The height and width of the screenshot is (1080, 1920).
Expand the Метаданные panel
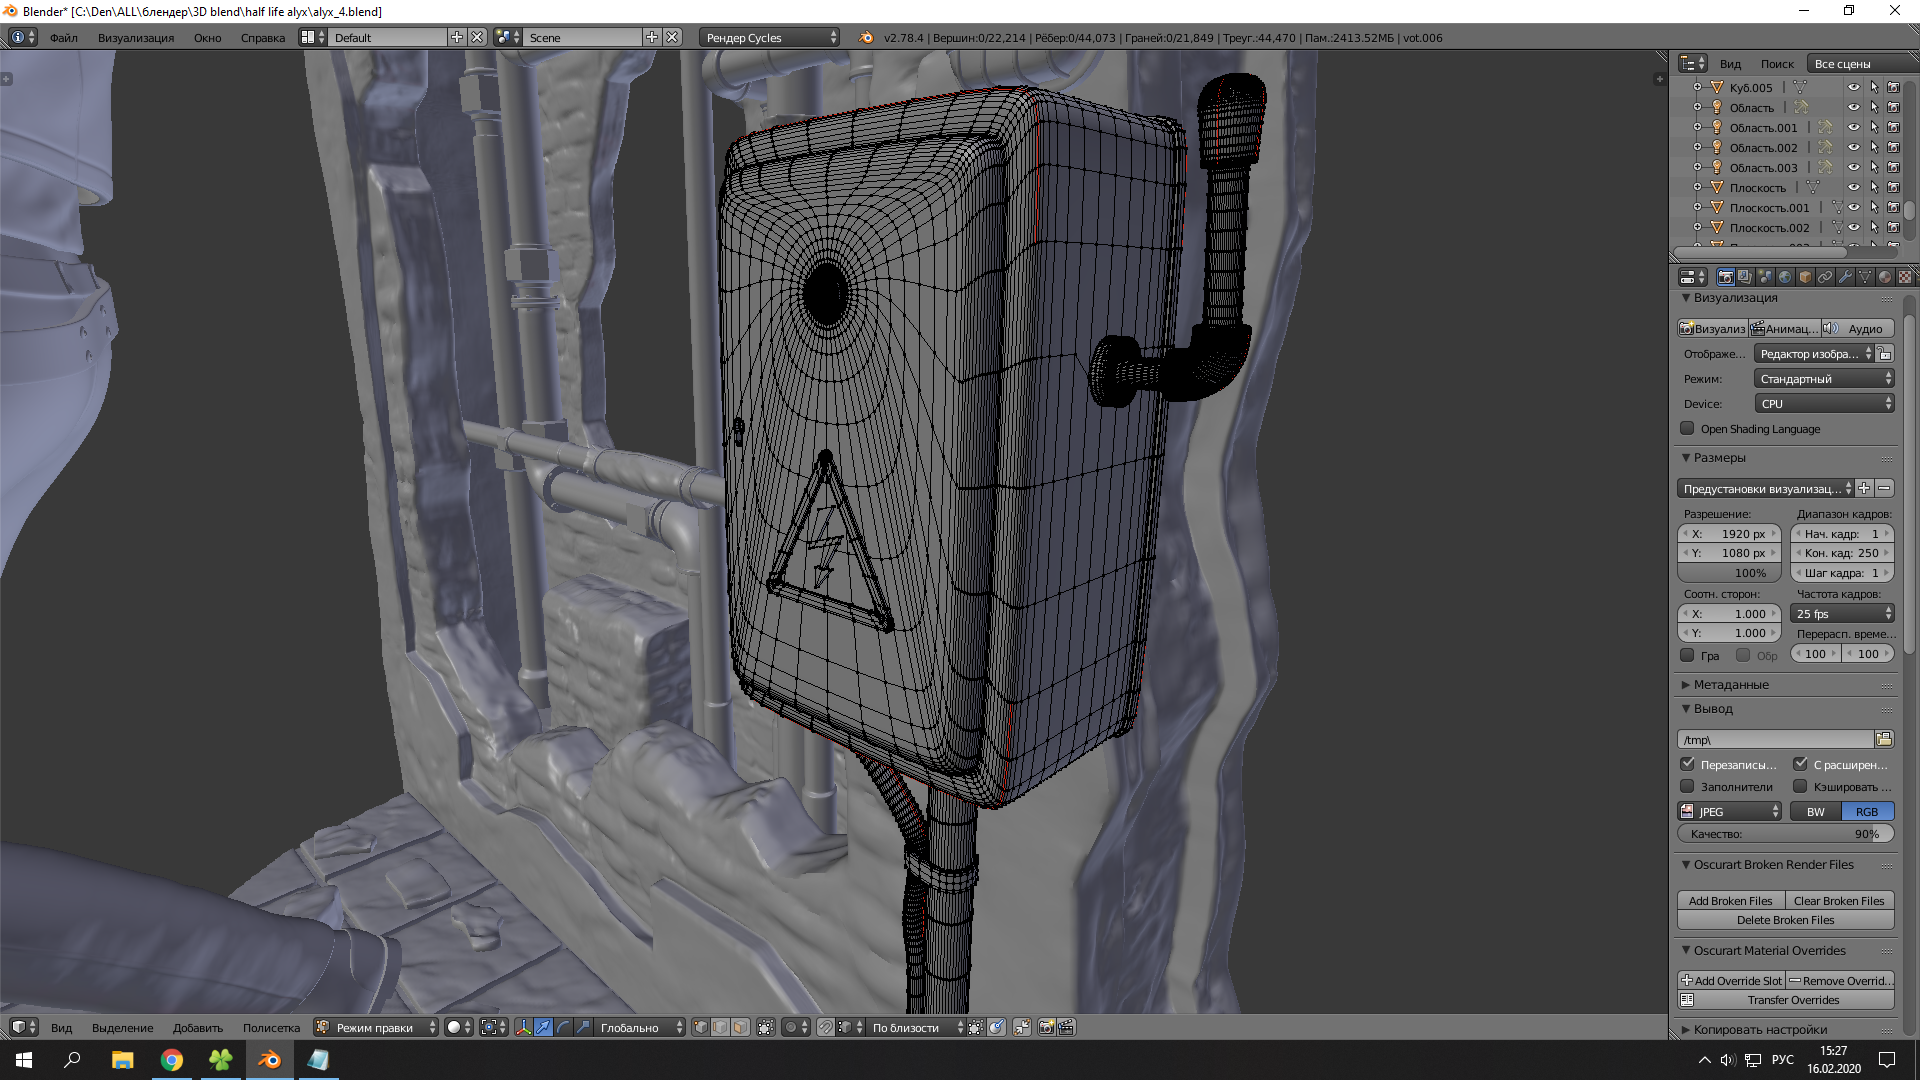pos(1730,685)
